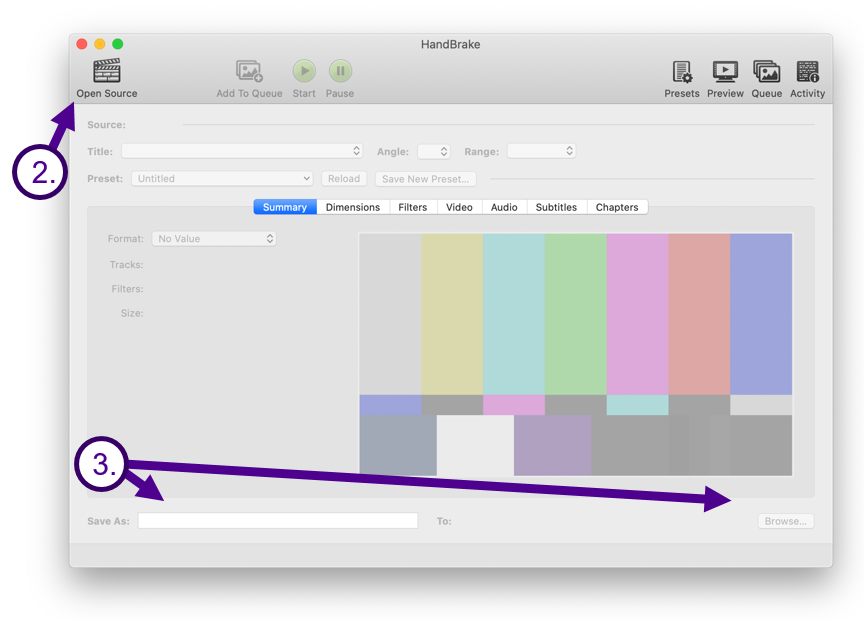Open the Presets panel icon
864x620 pixels.
682,72
